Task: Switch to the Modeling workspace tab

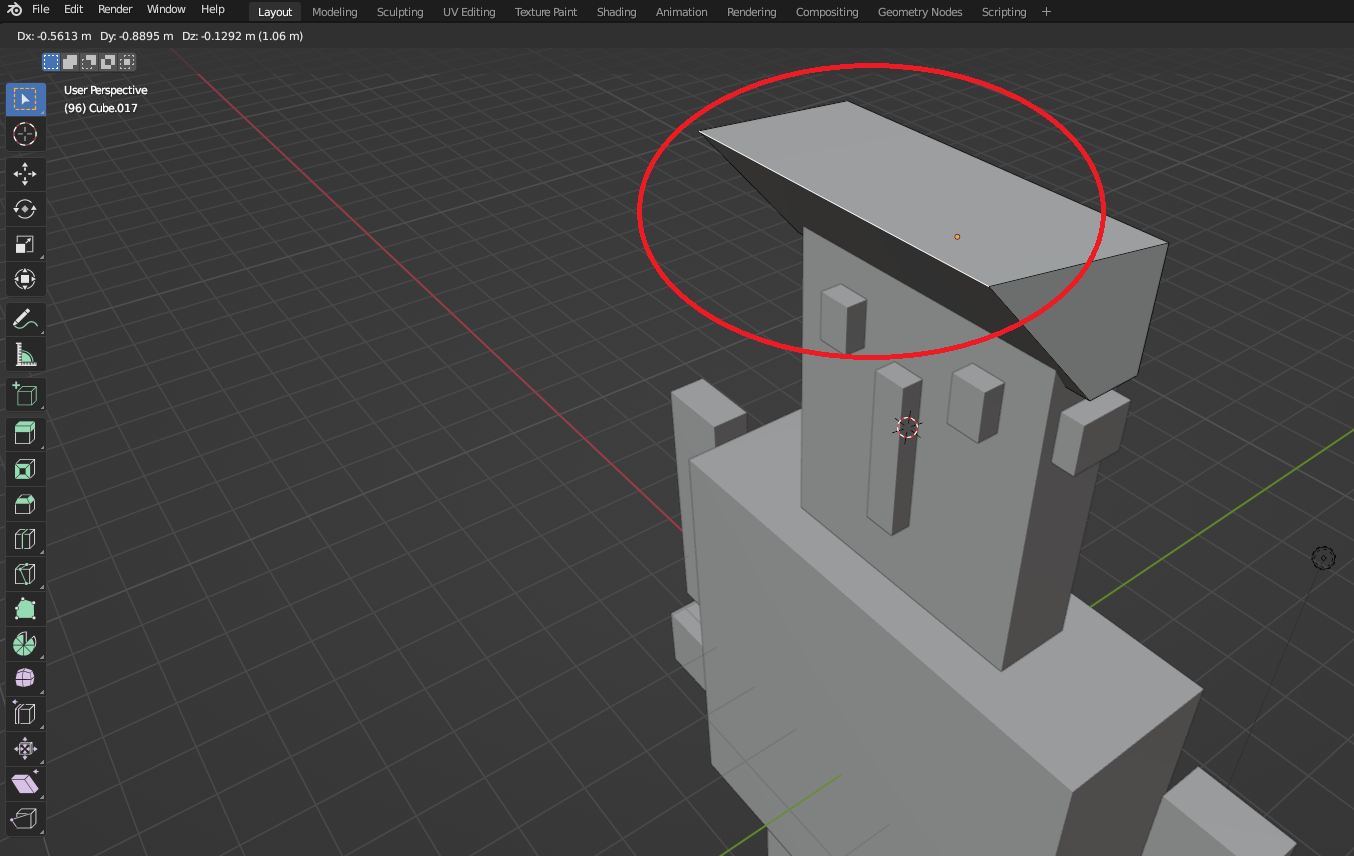Action: click(x=335, y=12)
